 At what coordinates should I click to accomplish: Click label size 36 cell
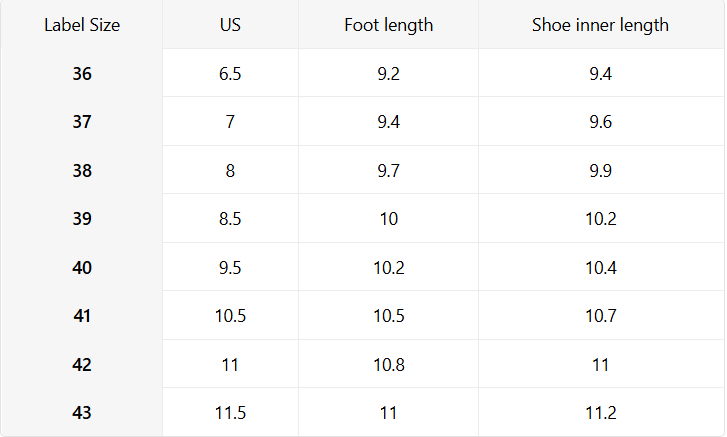(x=82, y=73)
